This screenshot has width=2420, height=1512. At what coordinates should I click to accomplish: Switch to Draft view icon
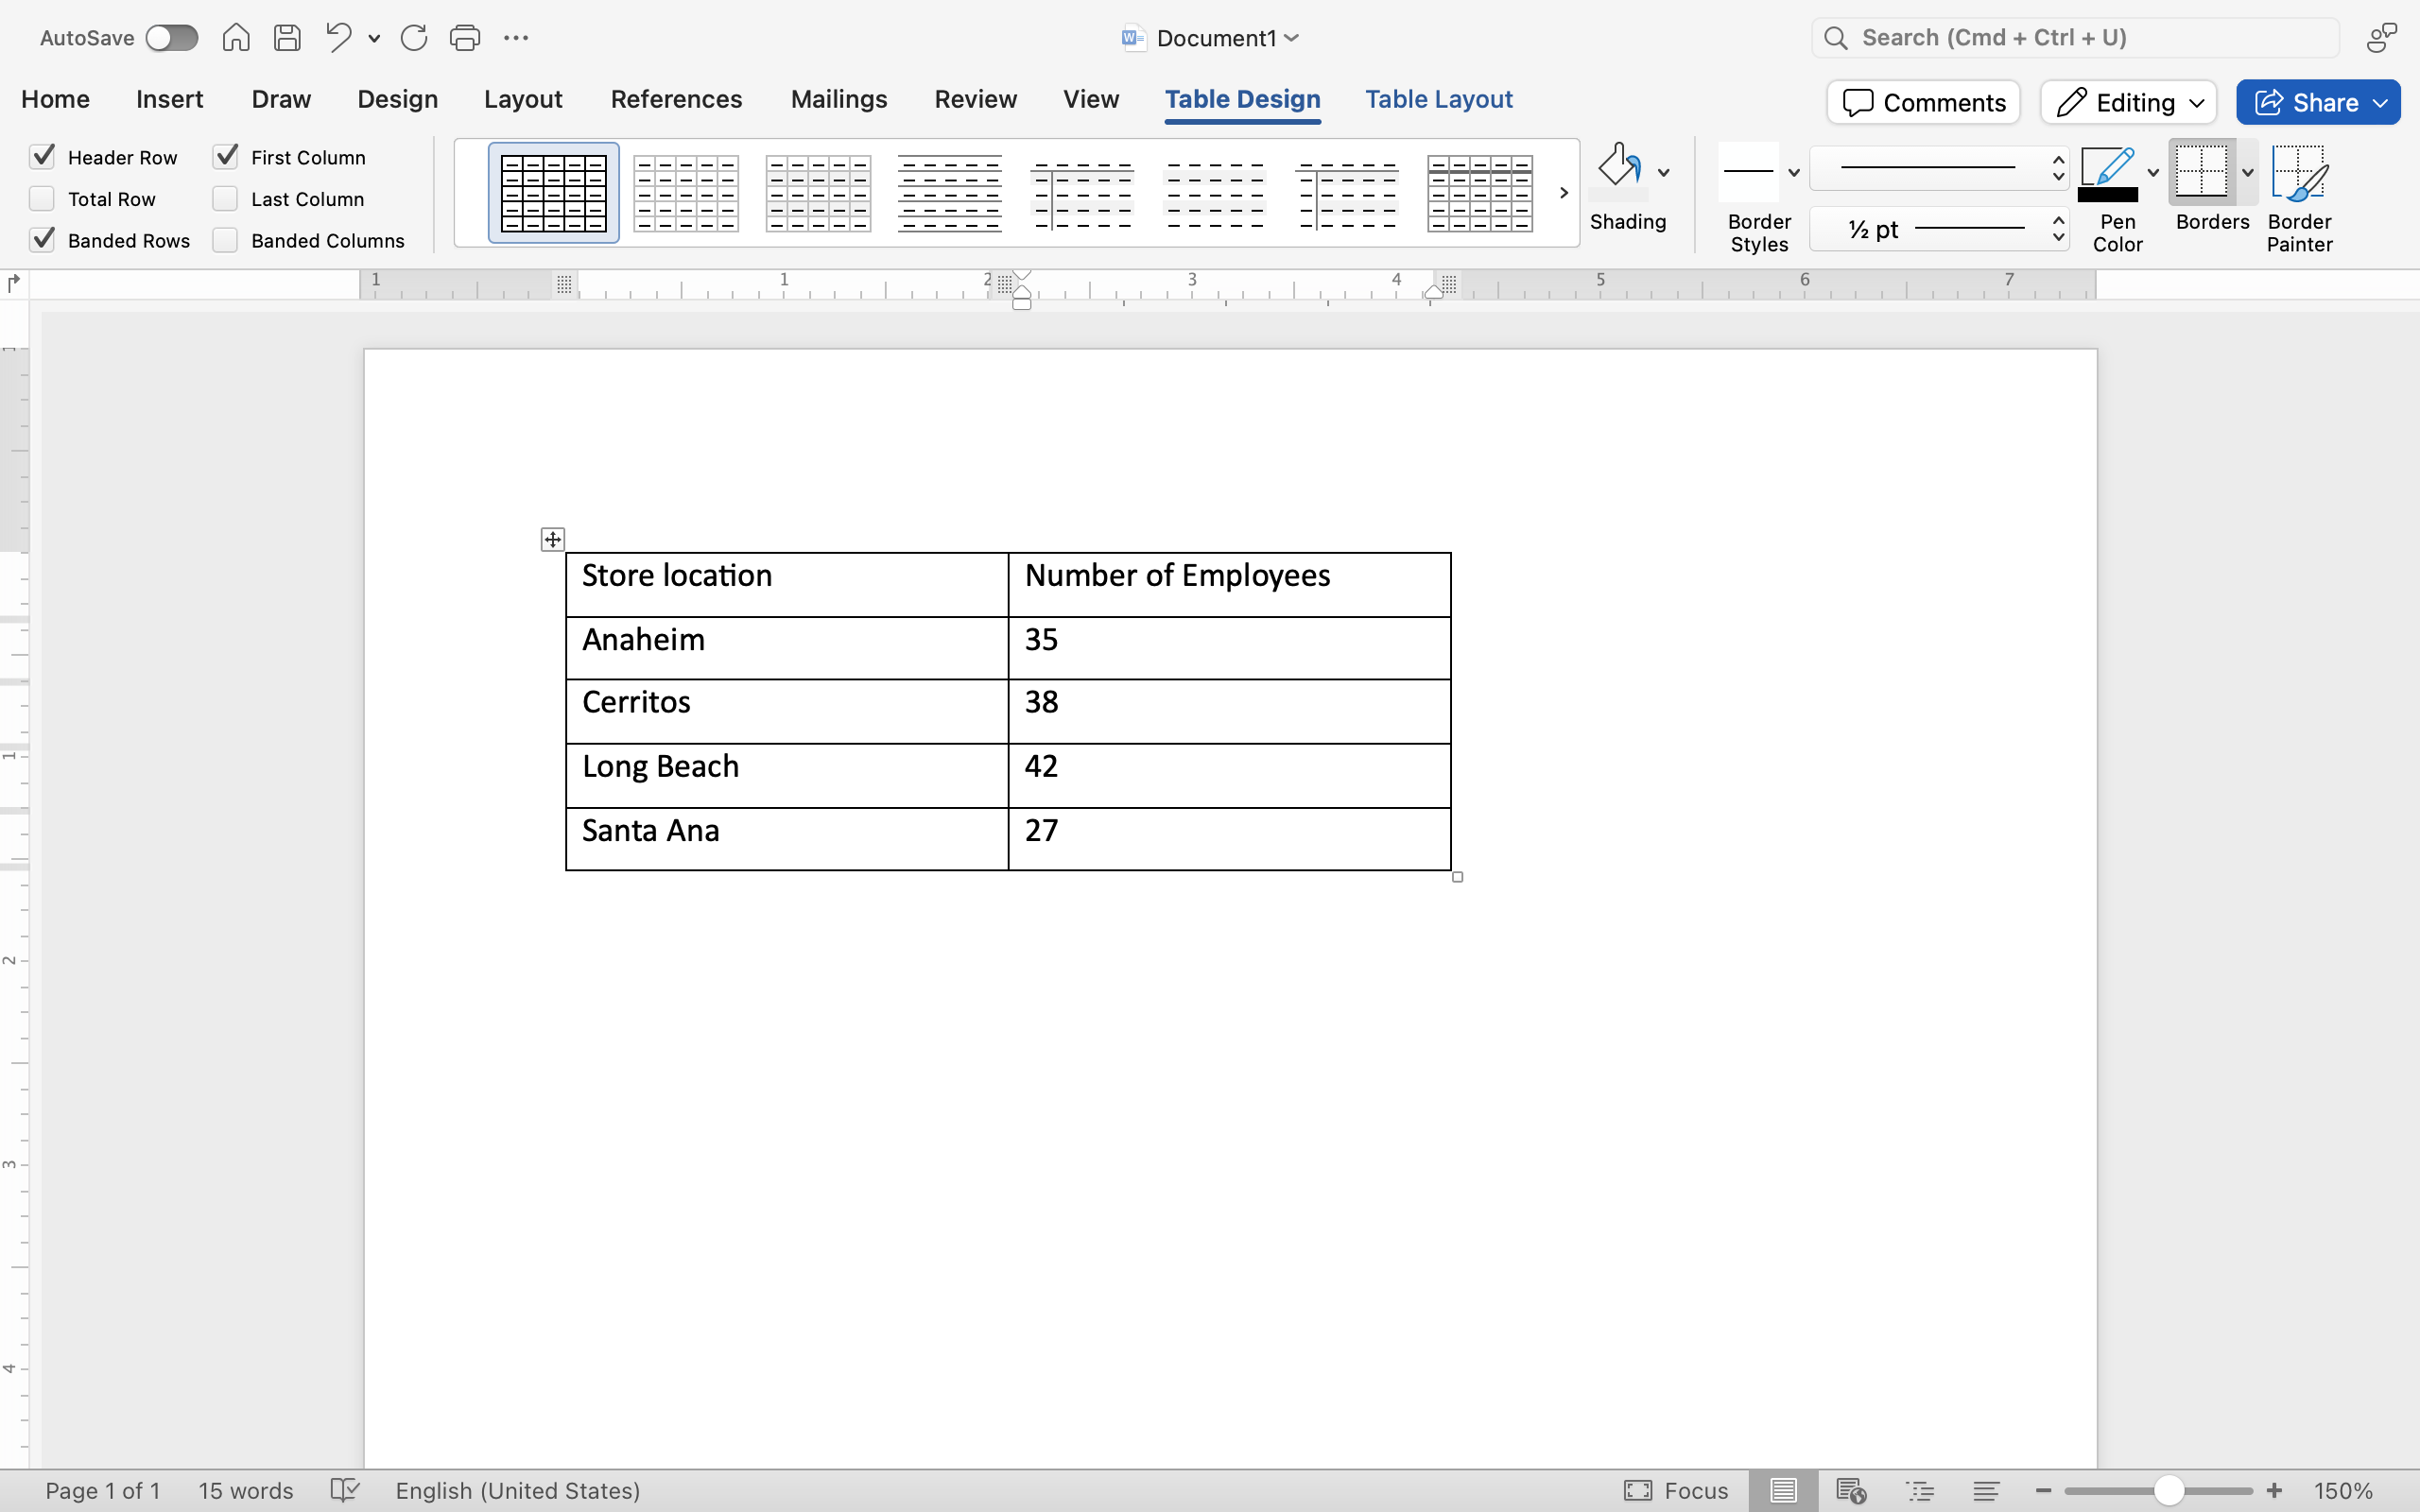1986,1491
